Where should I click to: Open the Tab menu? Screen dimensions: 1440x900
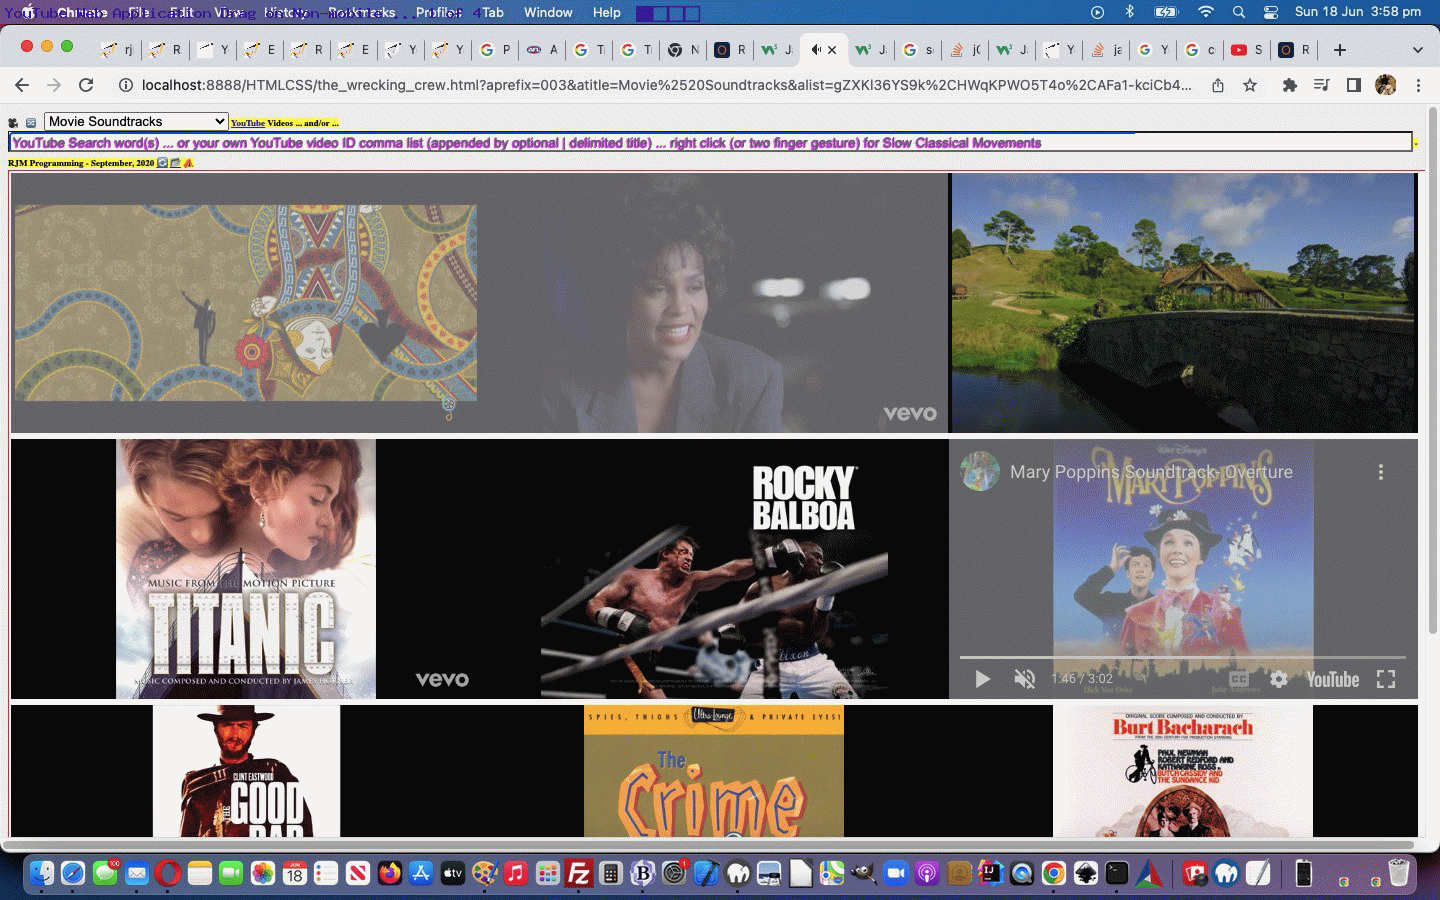(x=493, y=12)
